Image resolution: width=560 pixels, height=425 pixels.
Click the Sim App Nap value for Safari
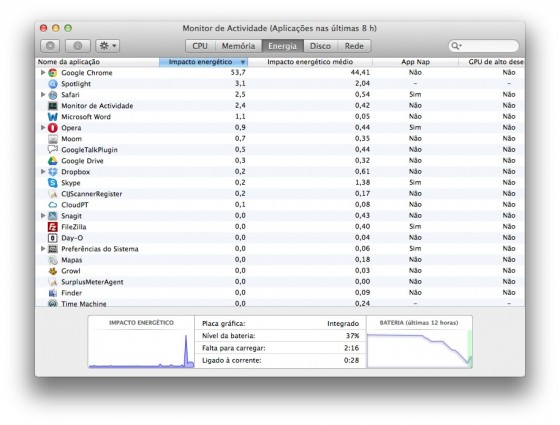(x=415, y=95)
